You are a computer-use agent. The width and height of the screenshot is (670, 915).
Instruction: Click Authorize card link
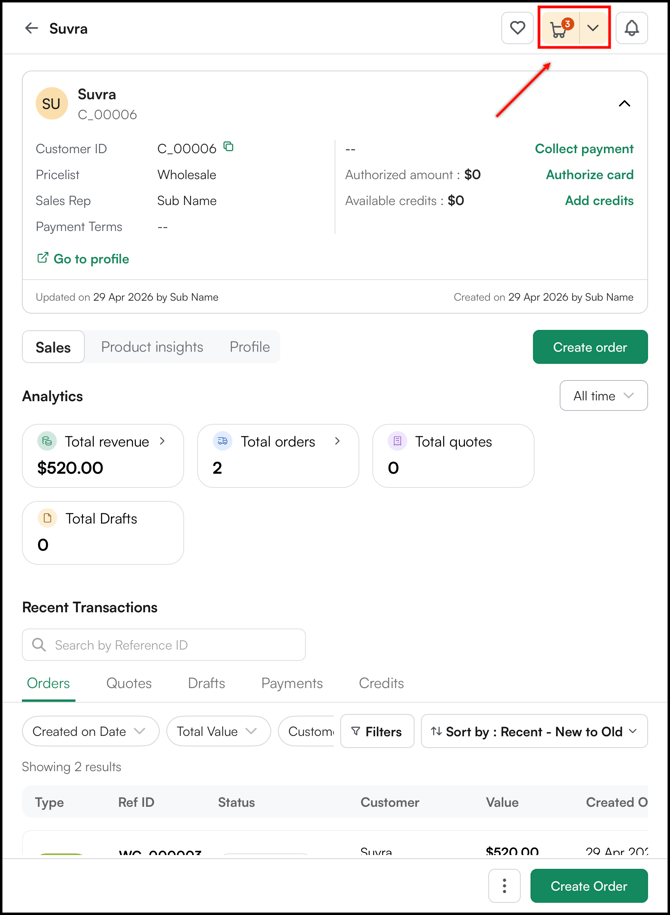pyautogui.click(x=589, y=174)
